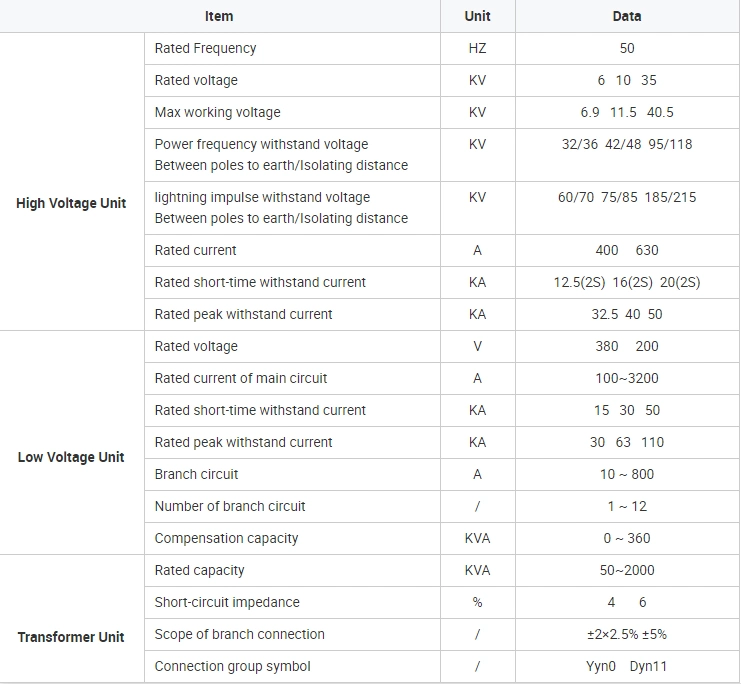
Task: Click the HZ unit cell
Action: pos(477,48)
